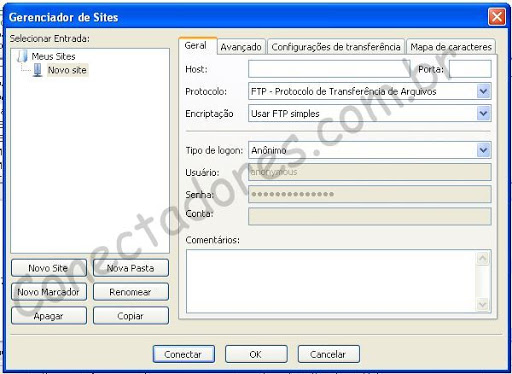Click into the Porta input field
512x374 pixels.
tap(470, 69)
